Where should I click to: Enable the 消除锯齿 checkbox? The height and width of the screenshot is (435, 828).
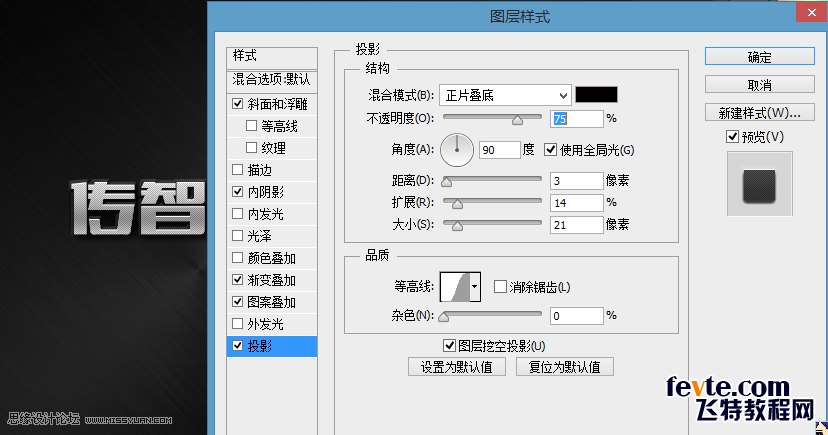tap(501, 287)
